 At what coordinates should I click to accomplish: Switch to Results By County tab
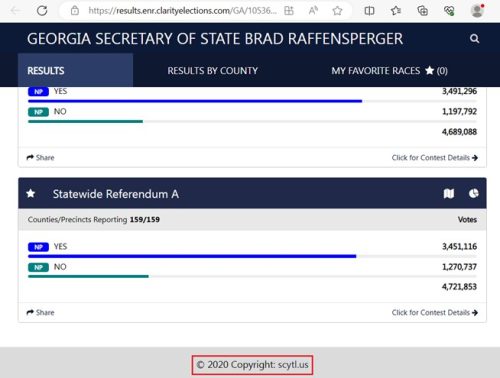click(x=212, y=71)
